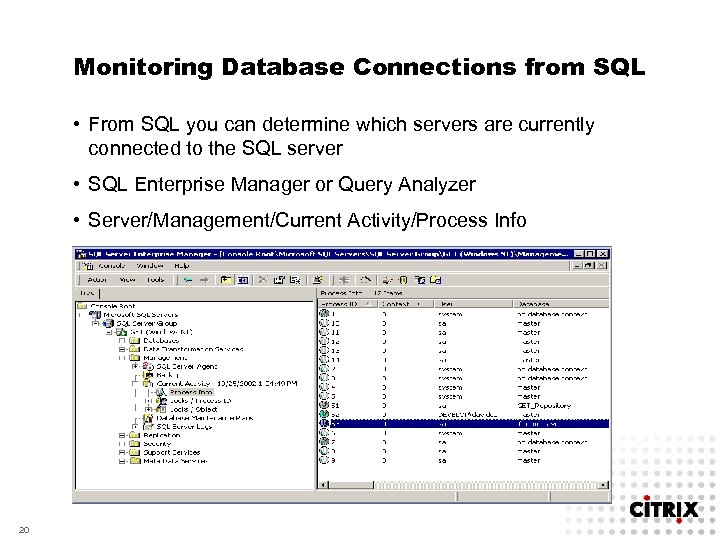Screen dimensions: 720x540
Task: Click the green icon of process 52
Action: click(324, 414)
